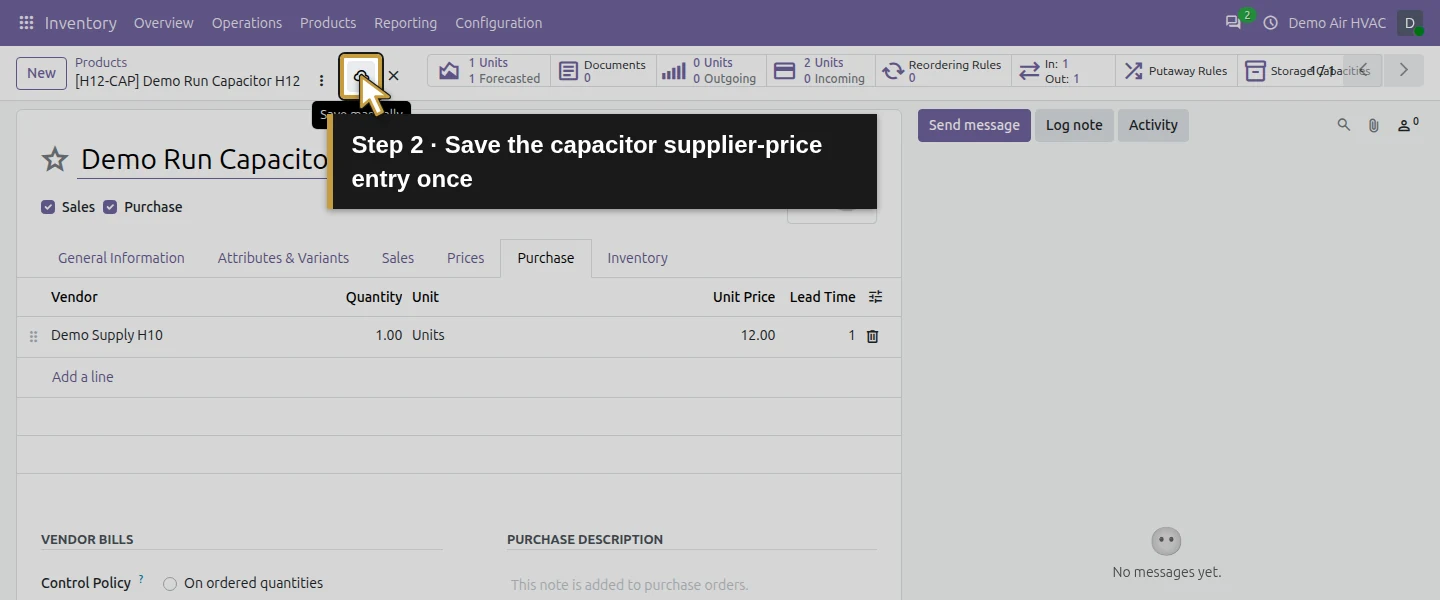
Task: Open the Products menu
Action: [328, 22]
